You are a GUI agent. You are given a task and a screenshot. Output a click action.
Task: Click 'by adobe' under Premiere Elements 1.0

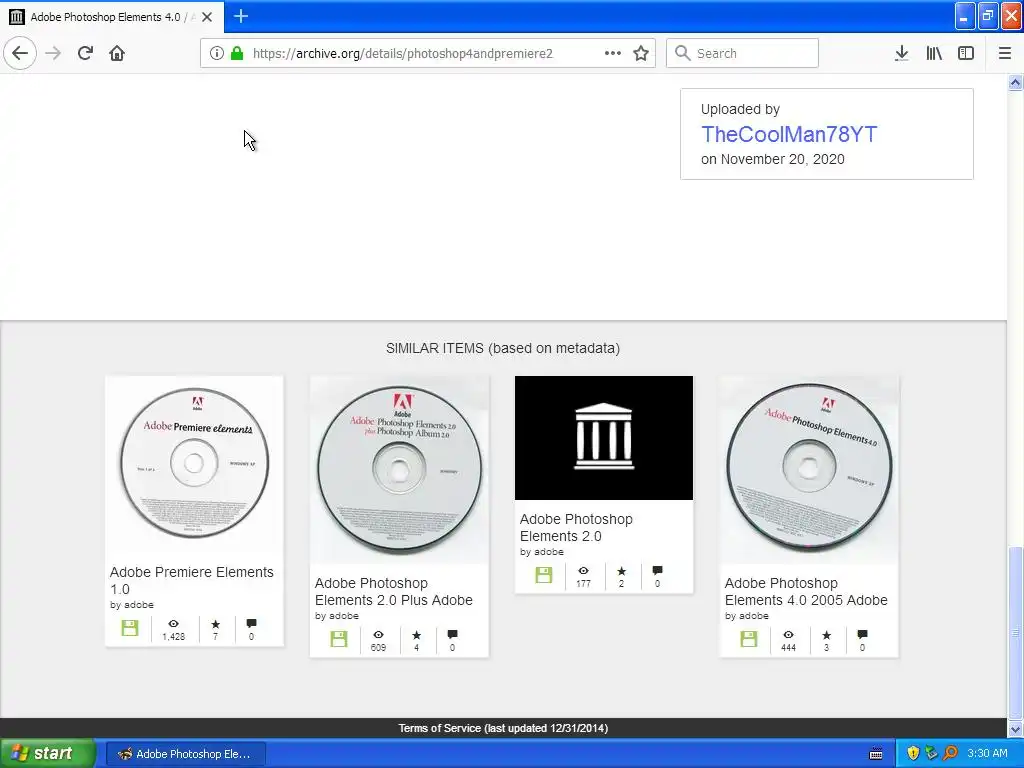click(x=132, y=605)
